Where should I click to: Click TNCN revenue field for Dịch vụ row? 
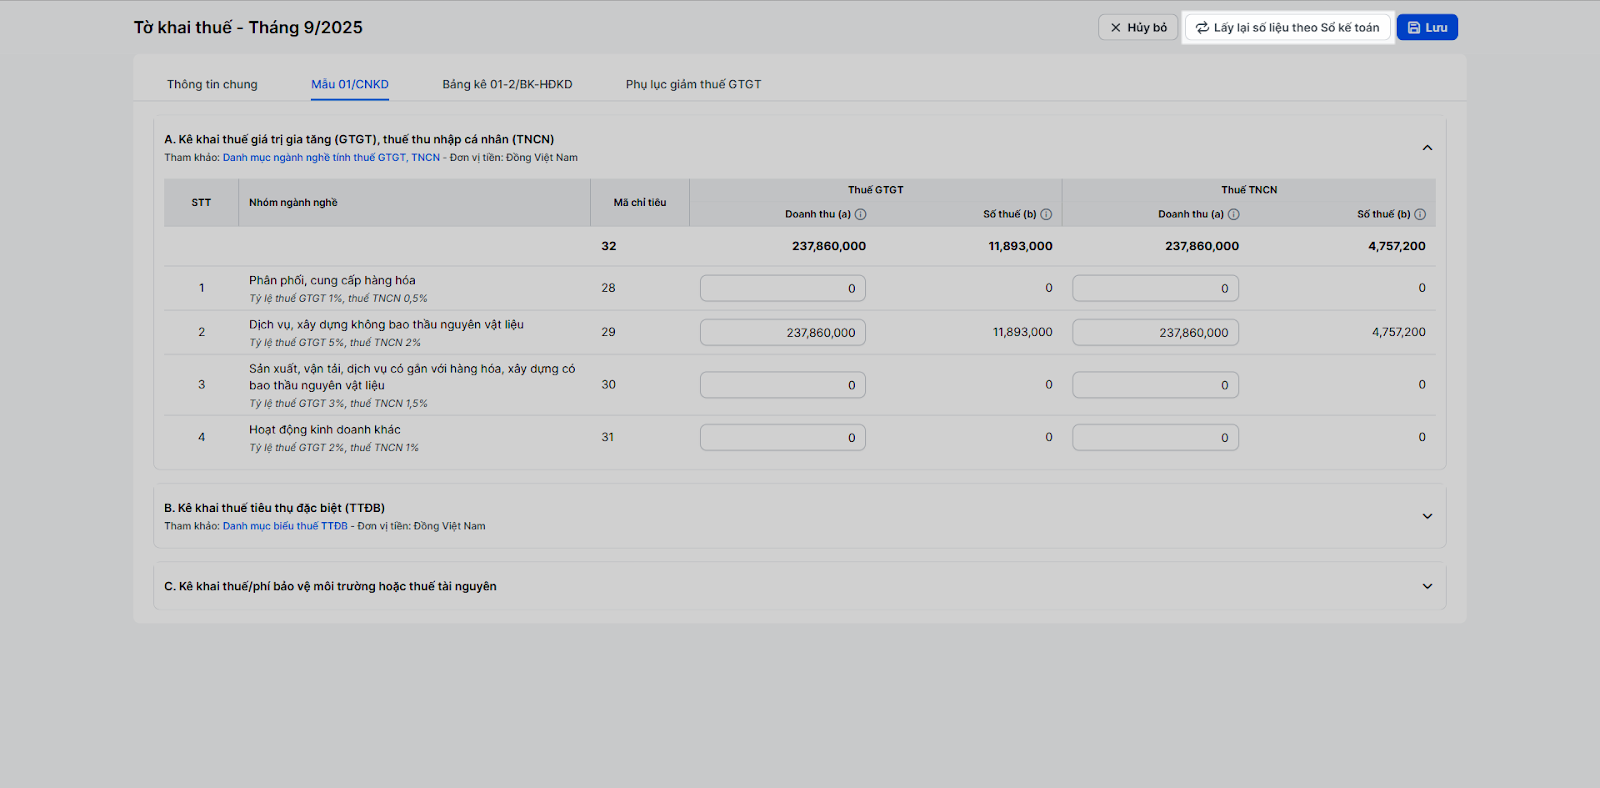[1155, 333]
